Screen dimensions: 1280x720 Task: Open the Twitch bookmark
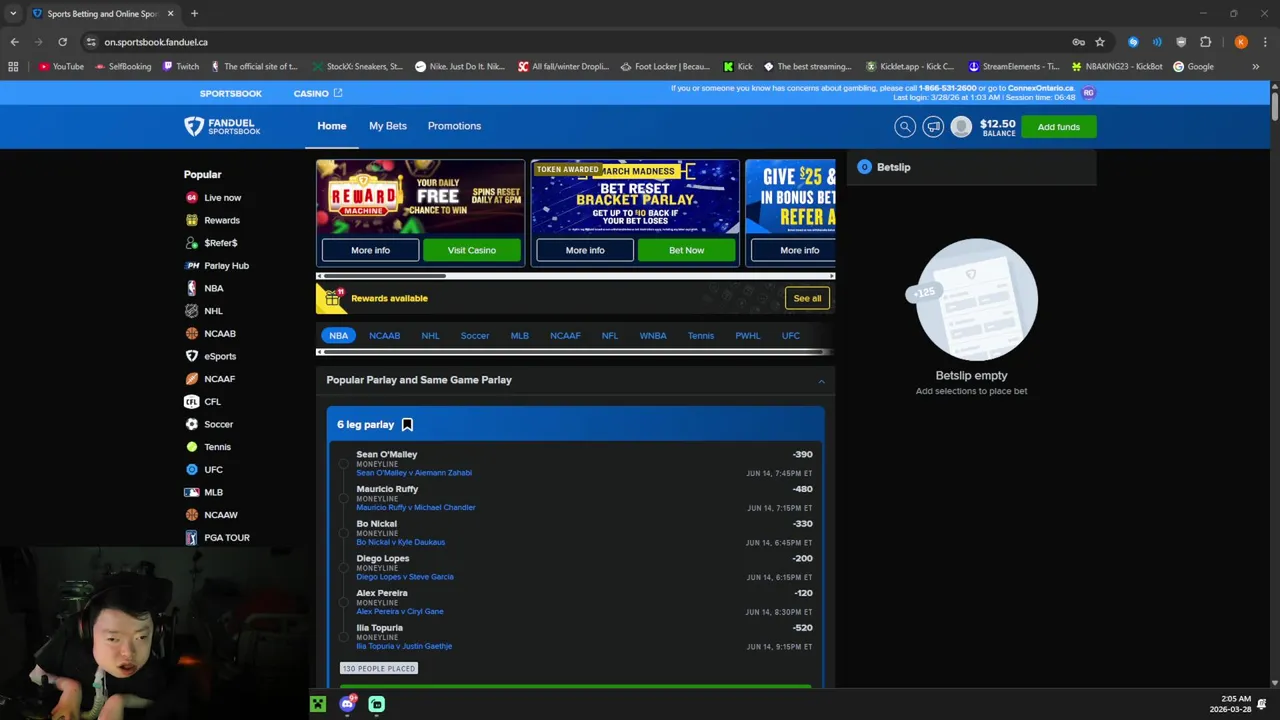[x=179, y=67]
